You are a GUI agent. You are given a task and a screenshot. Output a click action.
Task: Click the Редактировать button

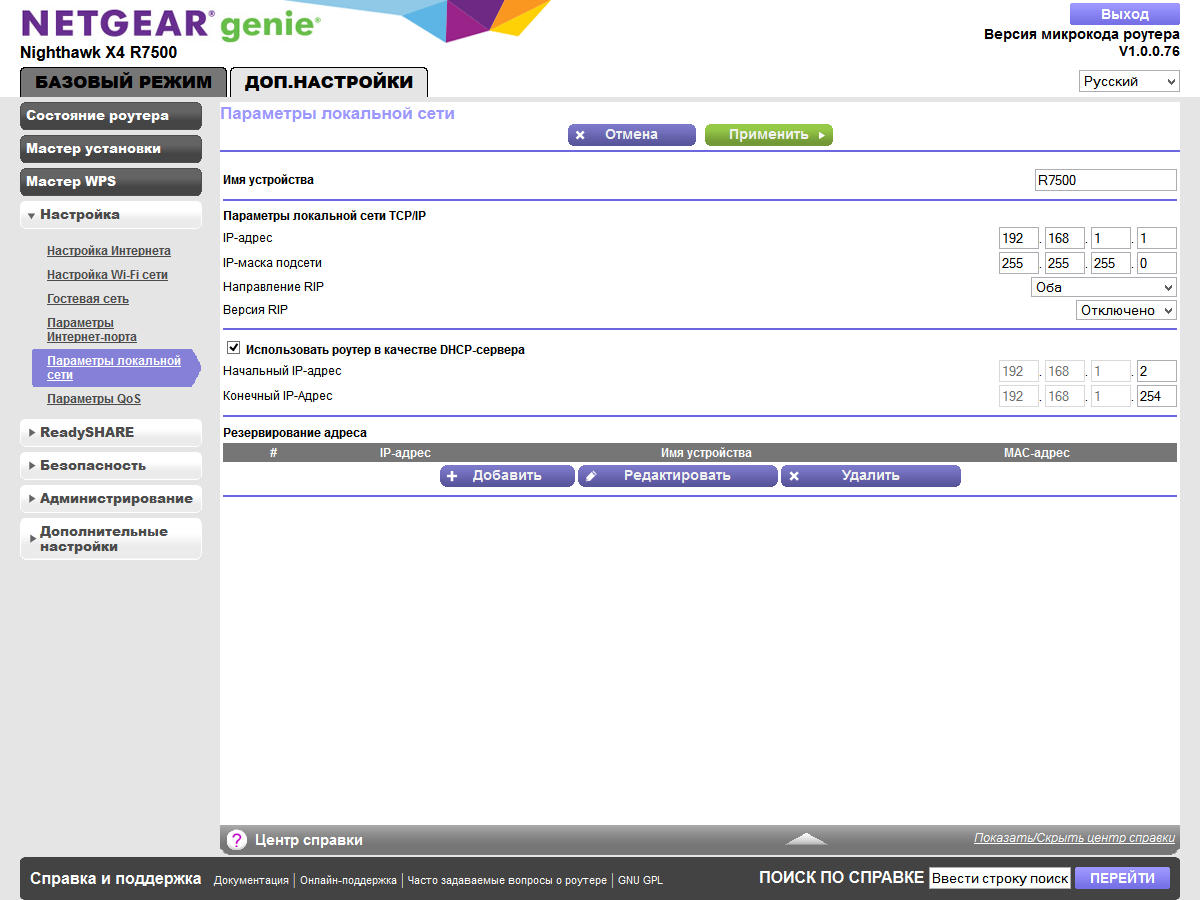coord(678,476)
